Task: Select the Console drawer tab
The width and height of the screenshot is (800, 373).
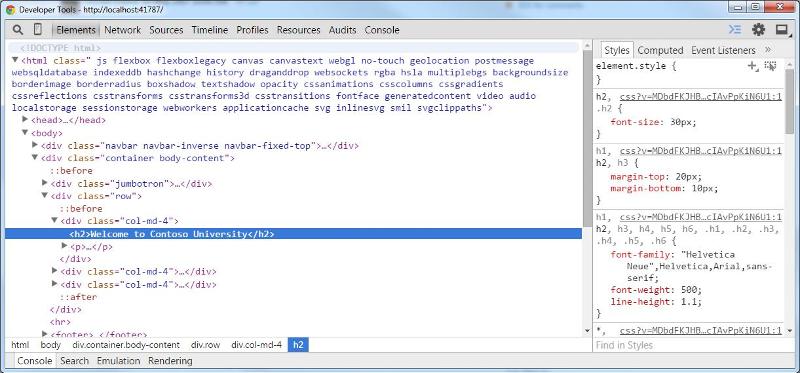Action: click(35, 361)
